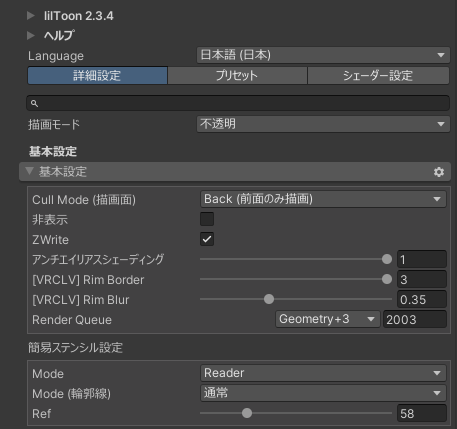Click the Render Queue label
This screenshot has width=457, height=429.
coord(72,320)
